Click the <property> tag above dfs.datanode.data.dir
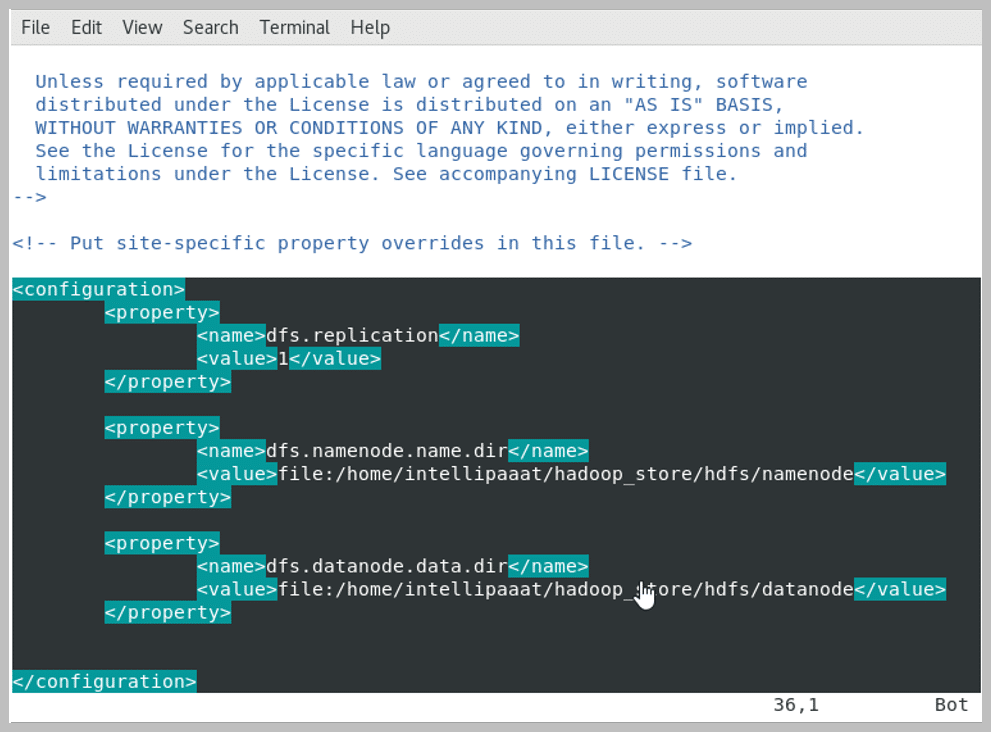The image size is (991, 732). [162, 544]
